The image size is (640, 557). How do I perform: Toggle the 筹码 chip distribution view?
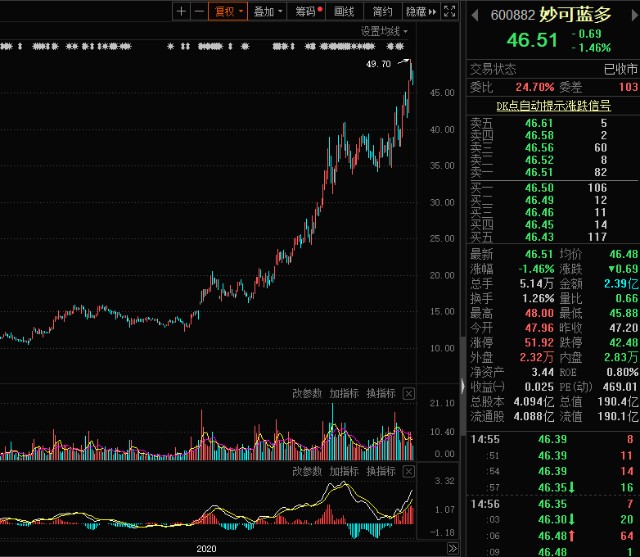point(305,12)
